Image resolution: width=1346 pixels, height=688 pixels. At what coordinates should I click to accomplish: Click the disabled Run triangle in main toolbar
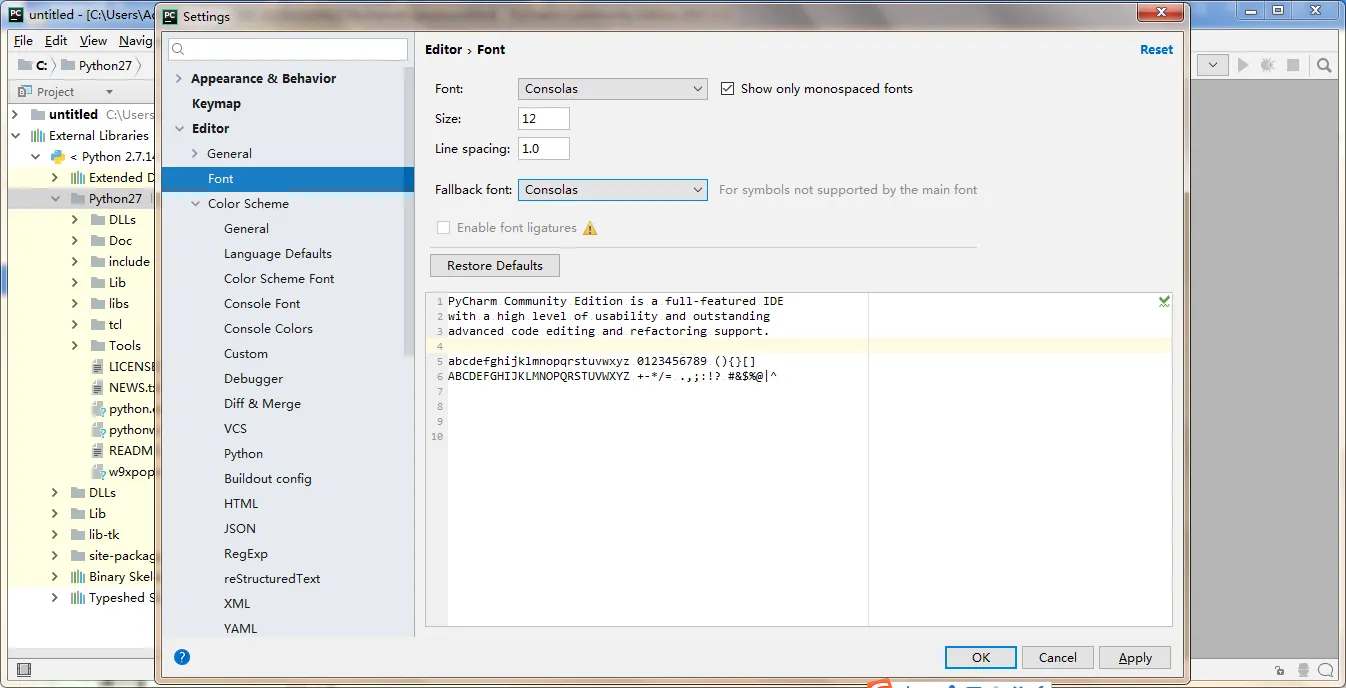(x=1243, y=65)
